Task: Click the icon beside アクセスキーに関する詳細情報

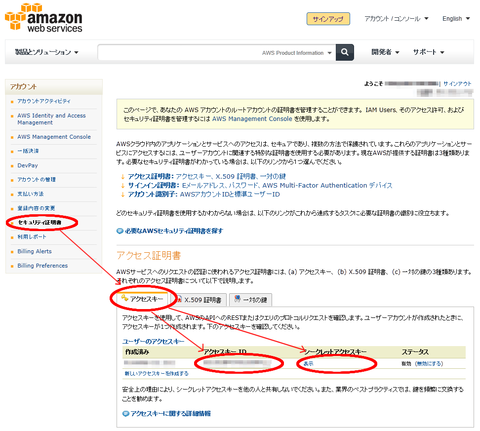Action: [x=126, y=414]
